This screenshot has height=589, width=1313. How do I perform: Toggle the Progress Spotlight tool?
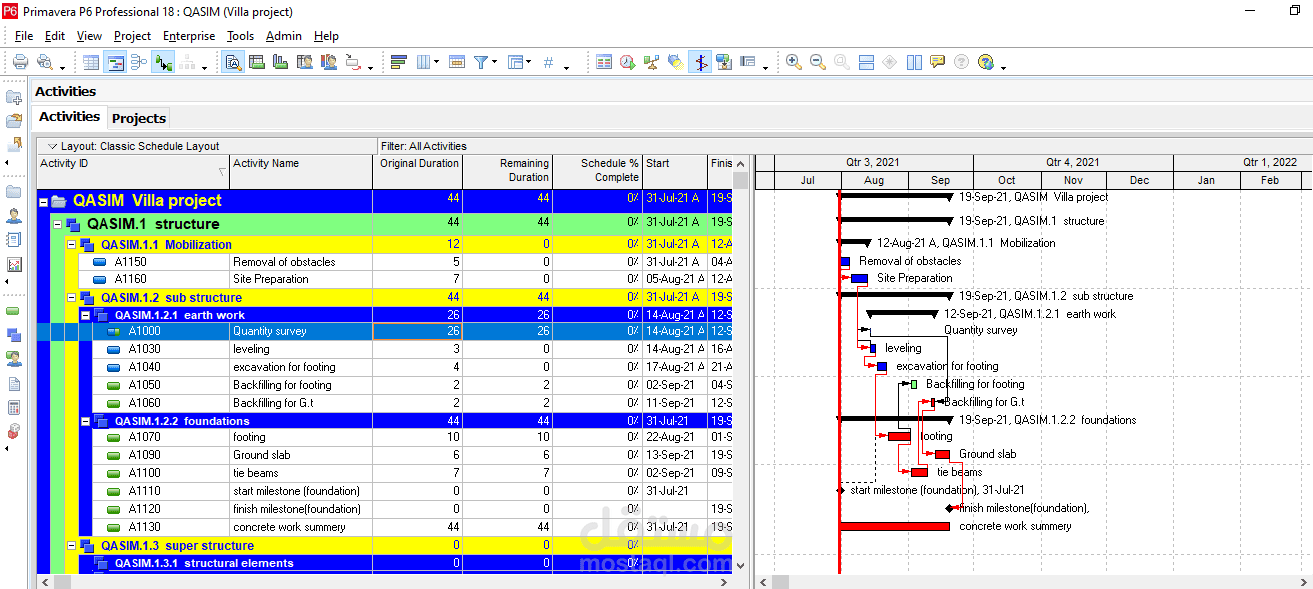(676, 62)
